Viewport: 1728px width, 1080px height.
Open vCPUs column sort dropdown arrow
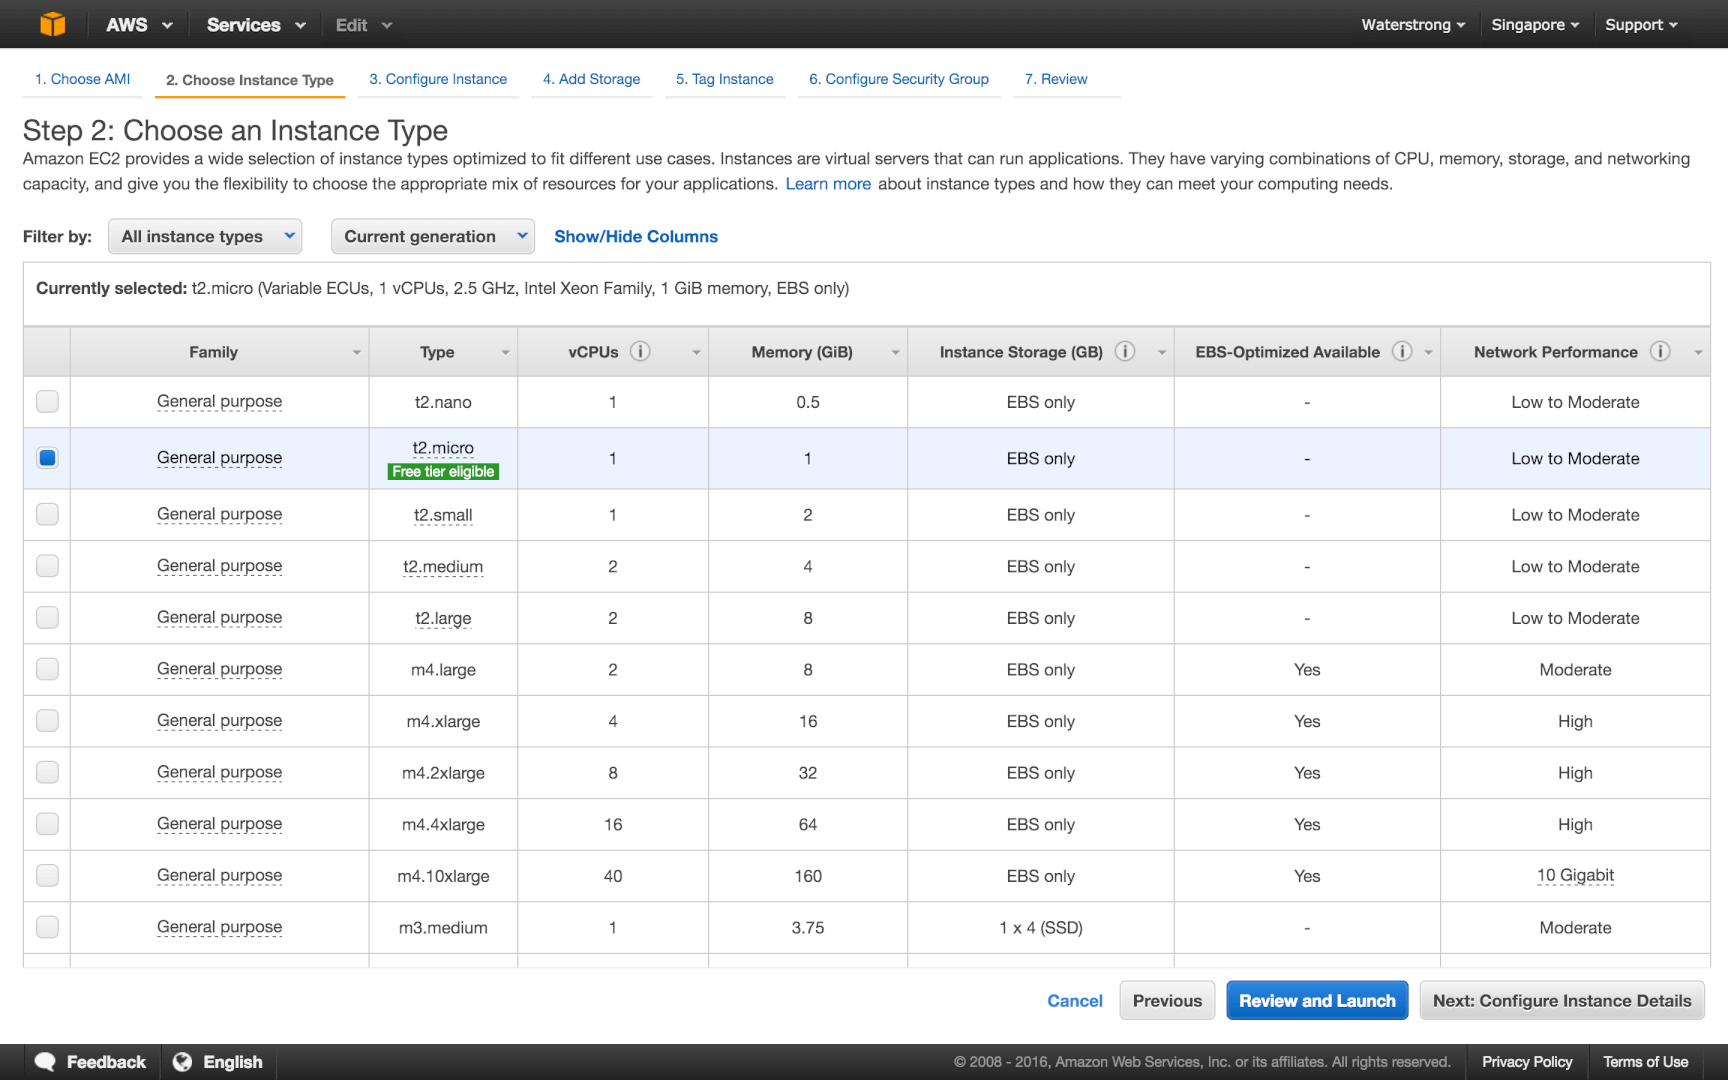tap(696, 352)
